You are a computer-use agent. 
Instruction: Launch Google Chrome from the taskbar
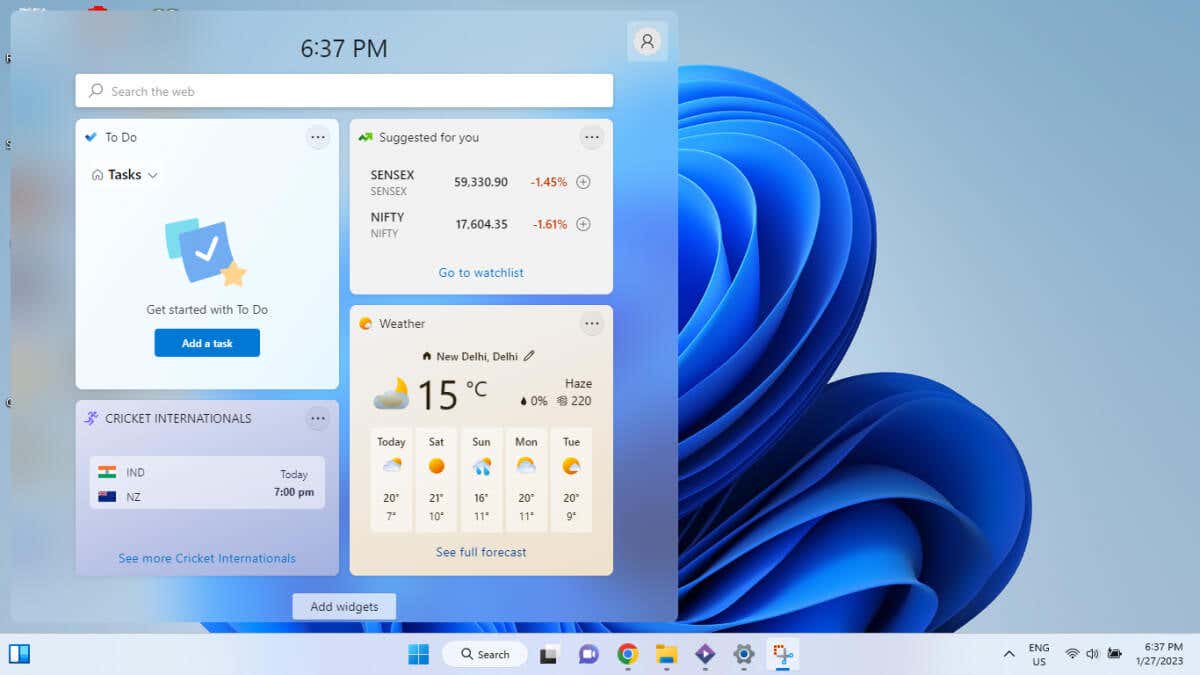[x=627, y=654]
